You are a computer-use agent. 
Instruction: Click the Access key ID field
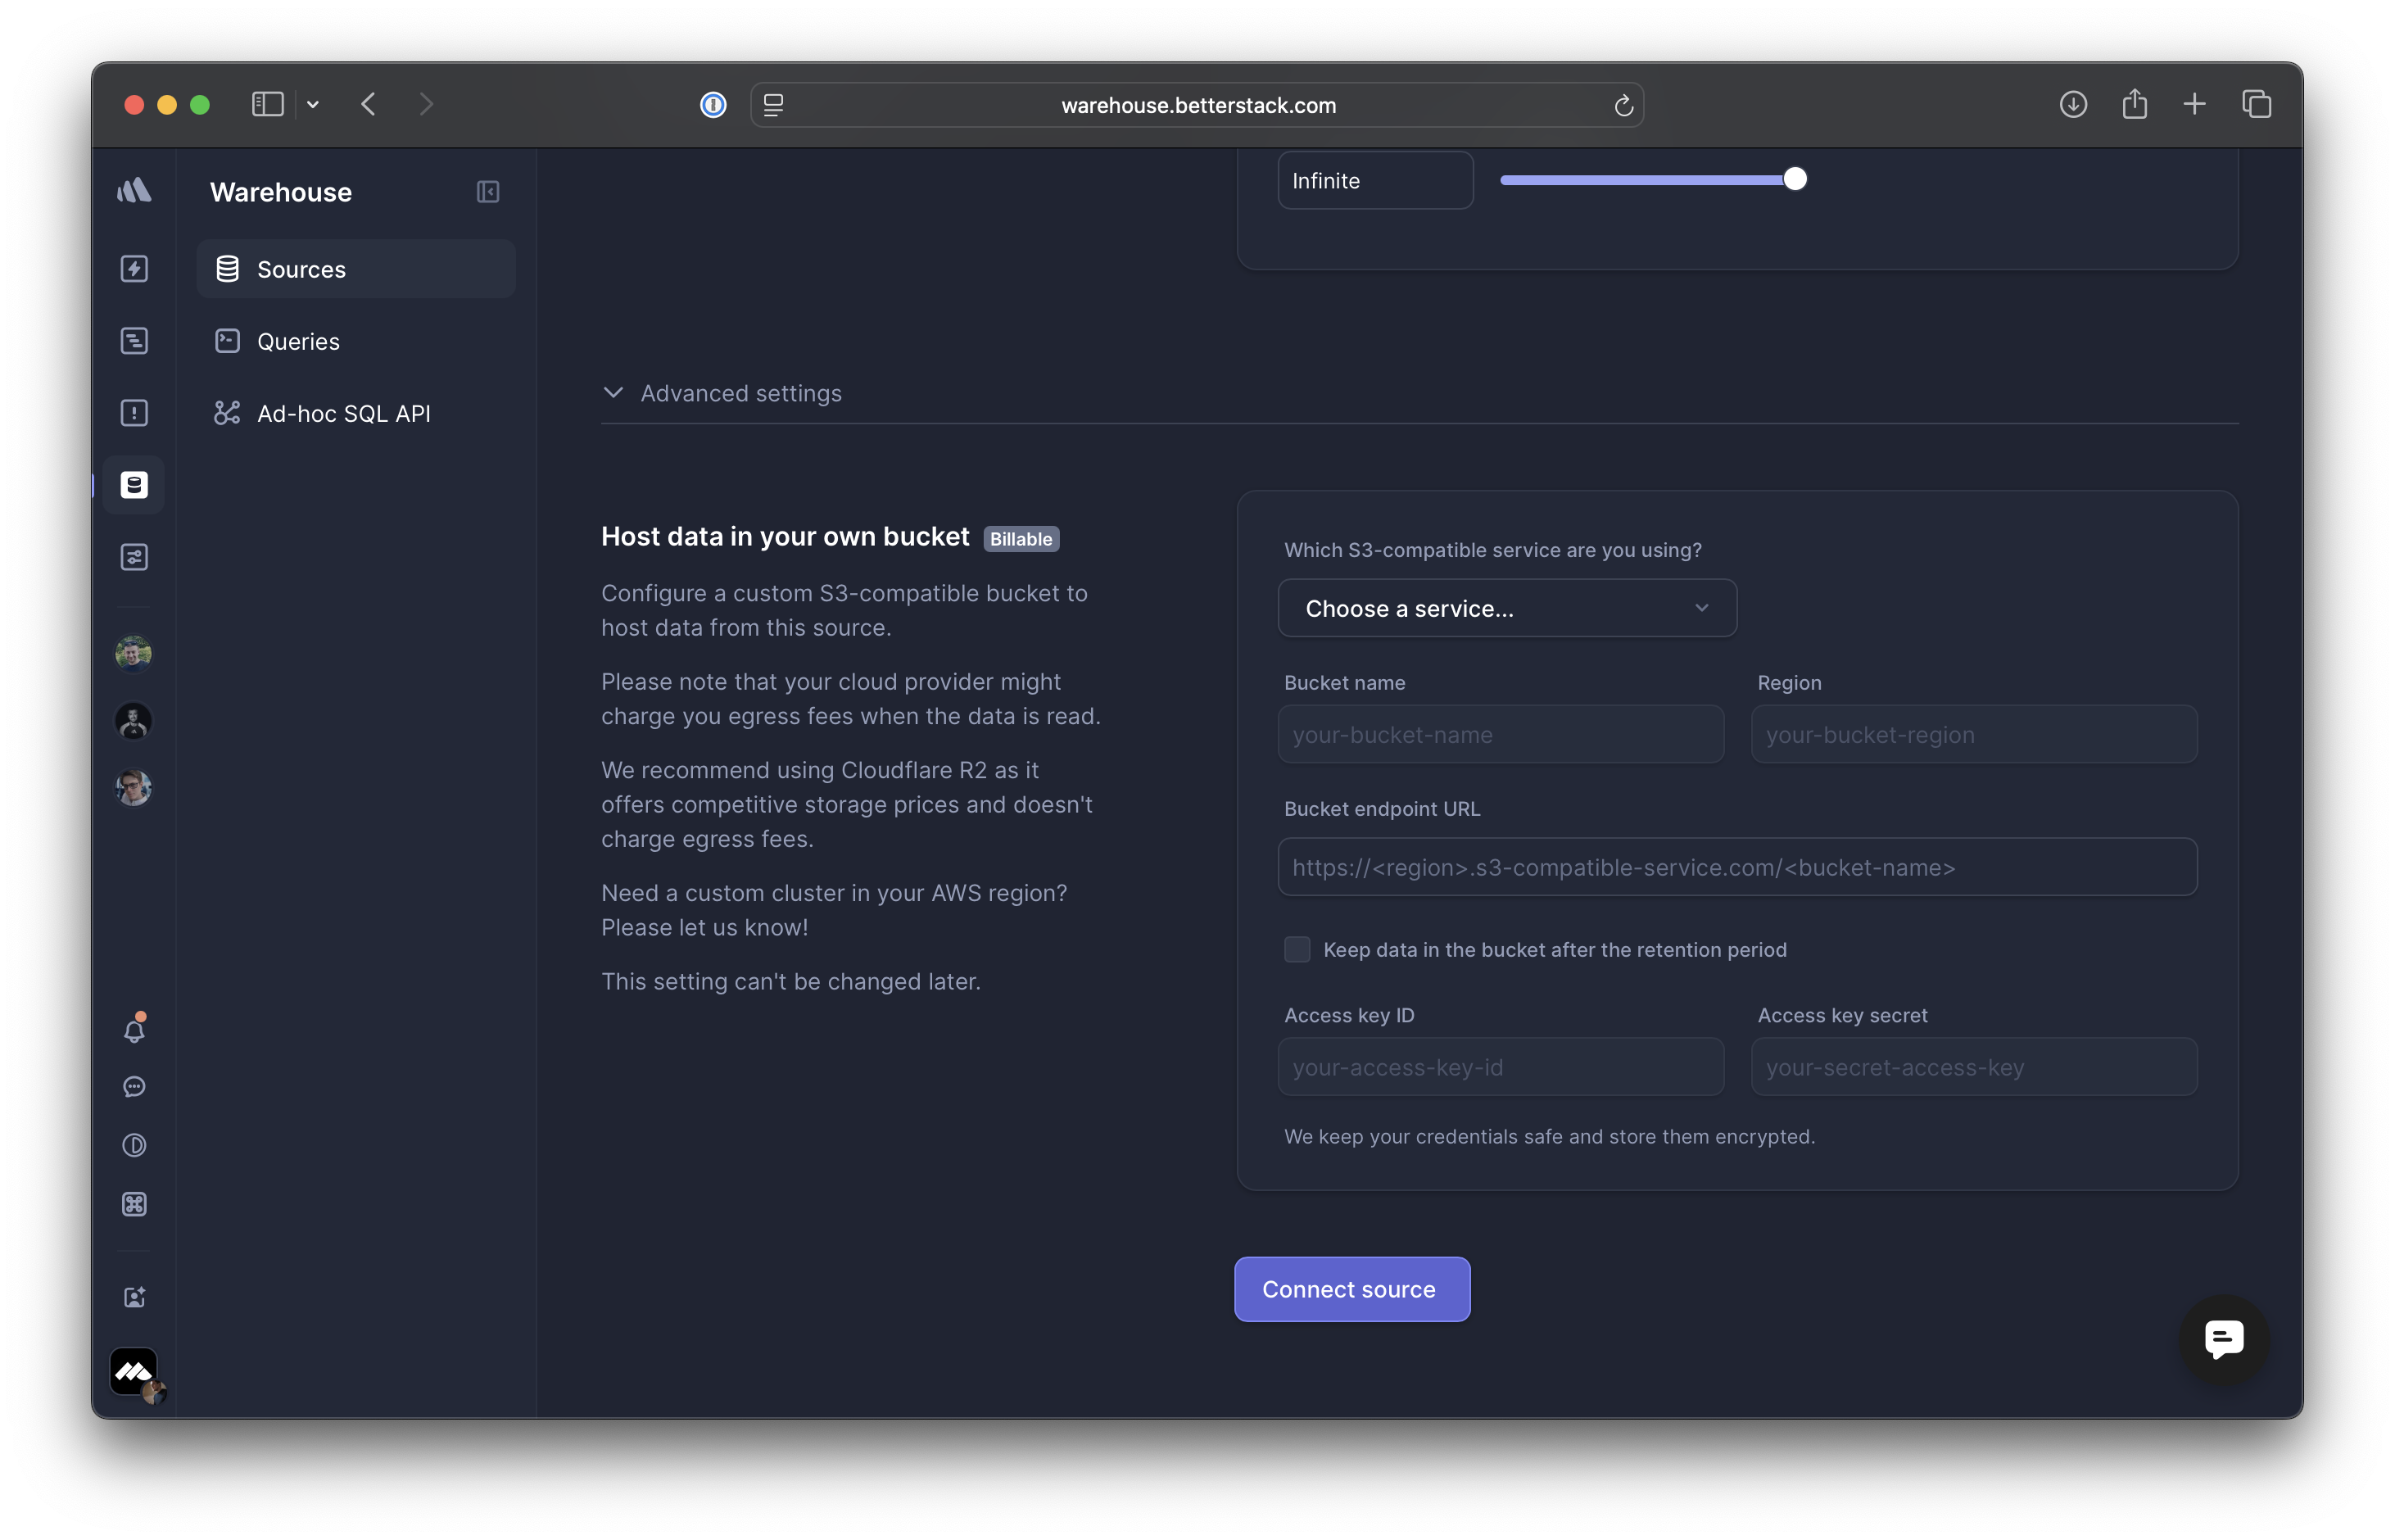click(x=1500, y=1067)
